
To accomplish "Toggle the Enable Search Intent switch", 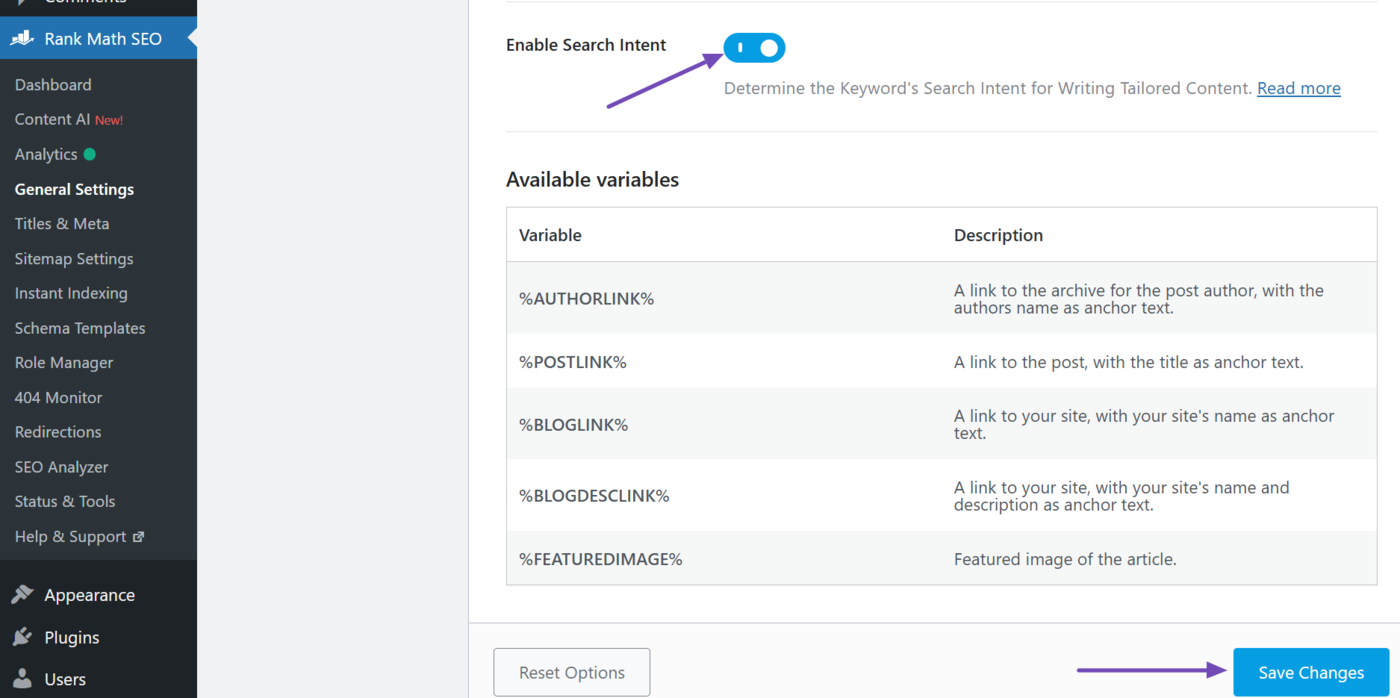I will tap(755, 48).
